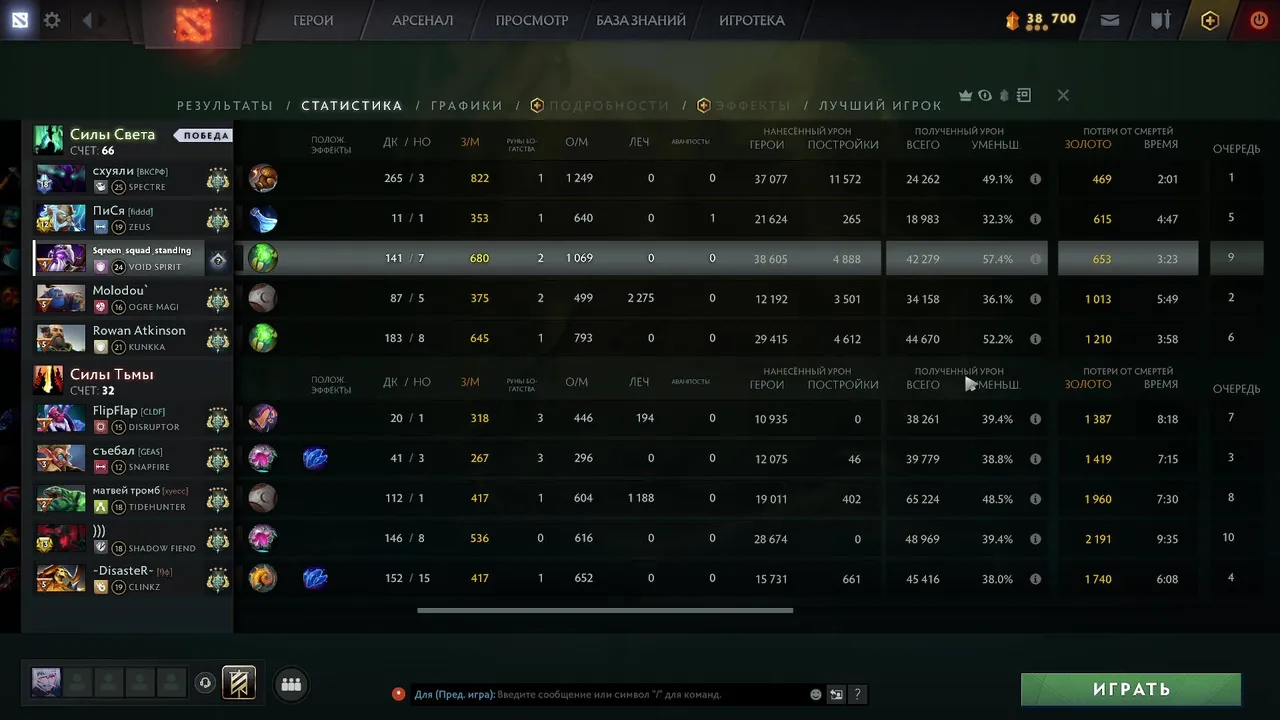Click Void Spirit question-mark medal

(218, 260)
